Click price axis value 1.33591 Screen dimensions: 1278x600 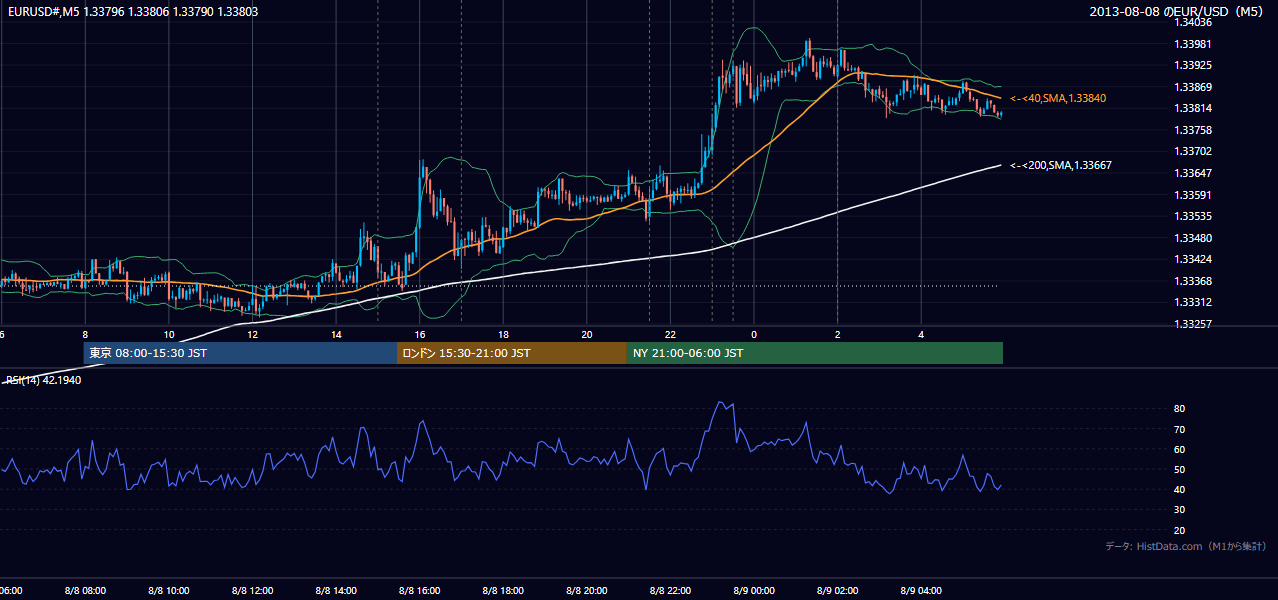tap(1192, 195)
